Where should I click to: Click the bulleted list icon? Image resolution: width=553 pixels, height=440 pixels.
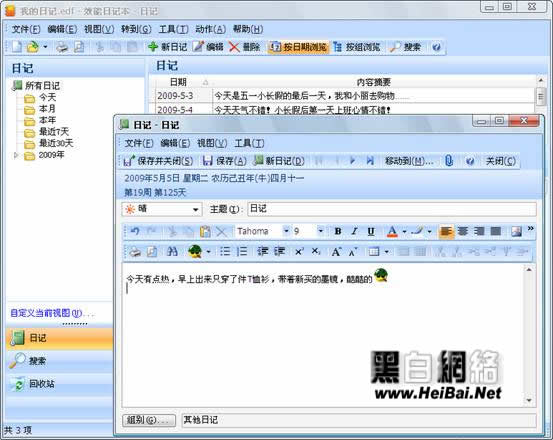click(x=225, y=251)
